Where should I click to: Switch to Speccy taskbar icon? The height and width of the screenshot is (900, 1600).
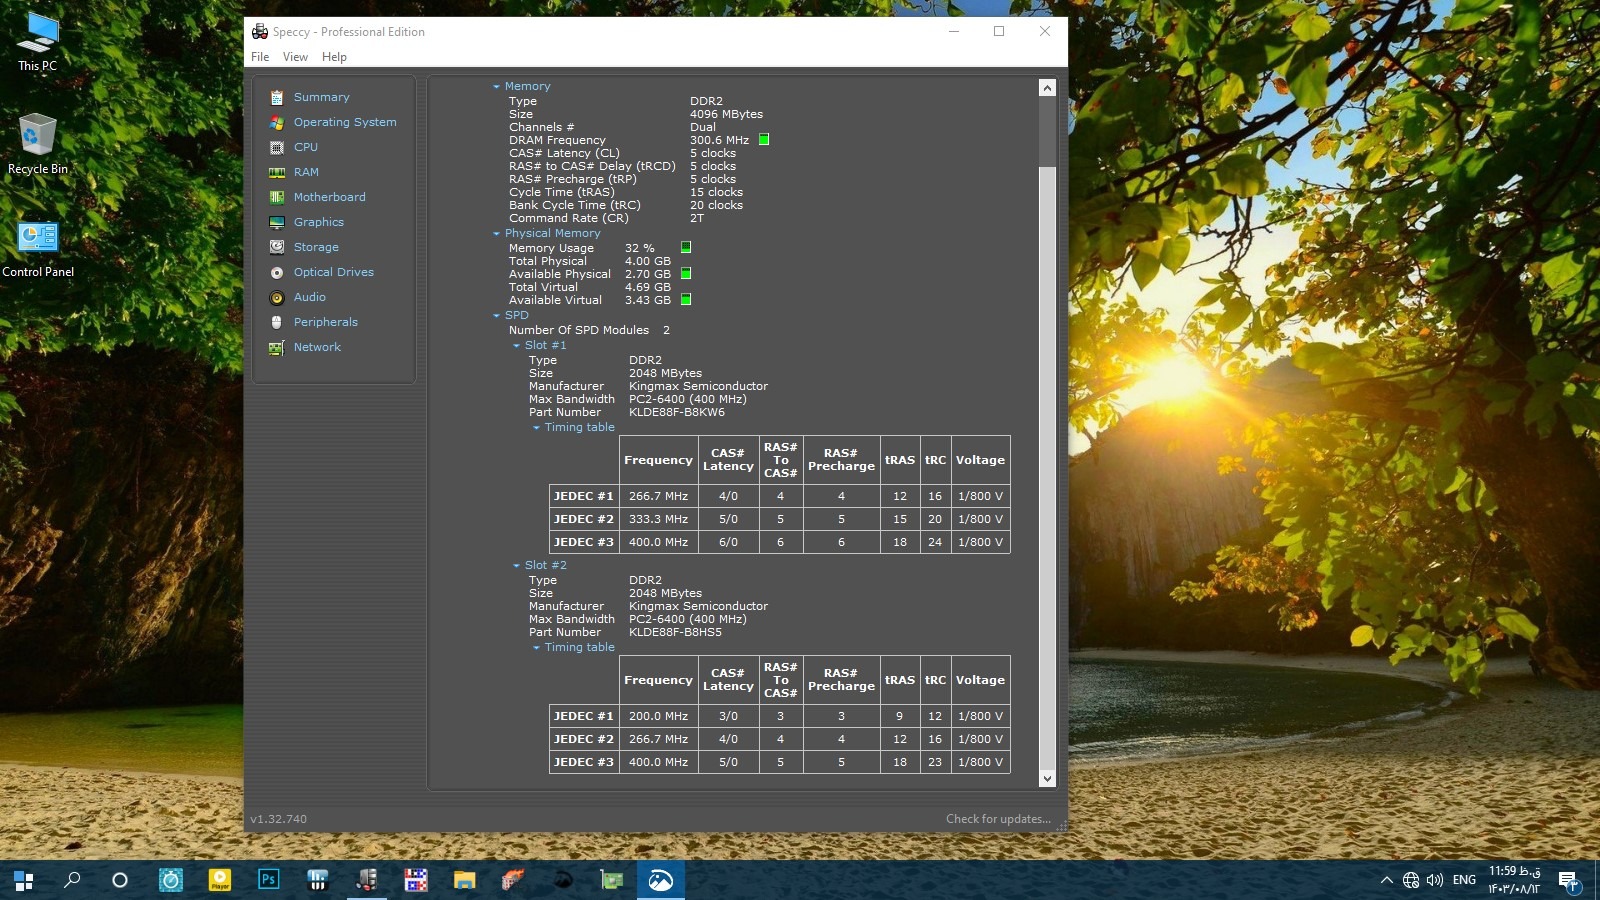pos(367,880)
